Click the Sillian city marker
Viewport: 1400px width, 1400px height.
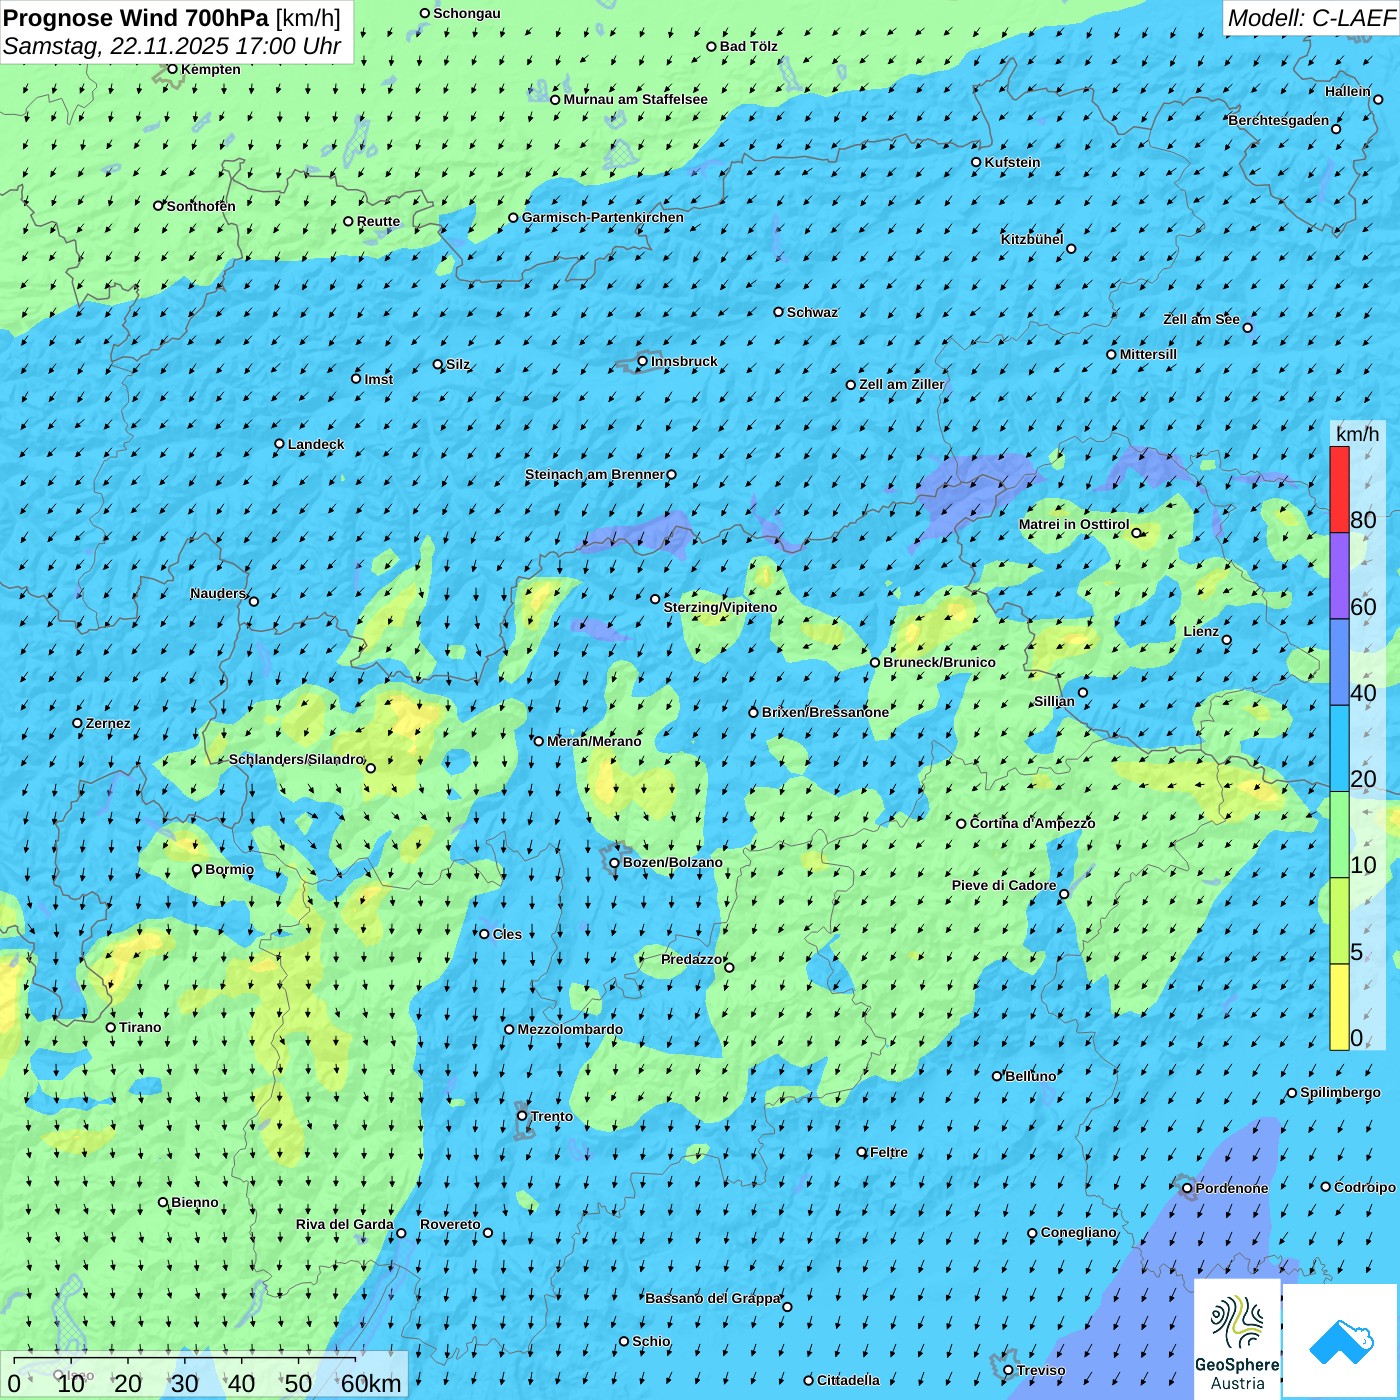tap(1083, 692)
